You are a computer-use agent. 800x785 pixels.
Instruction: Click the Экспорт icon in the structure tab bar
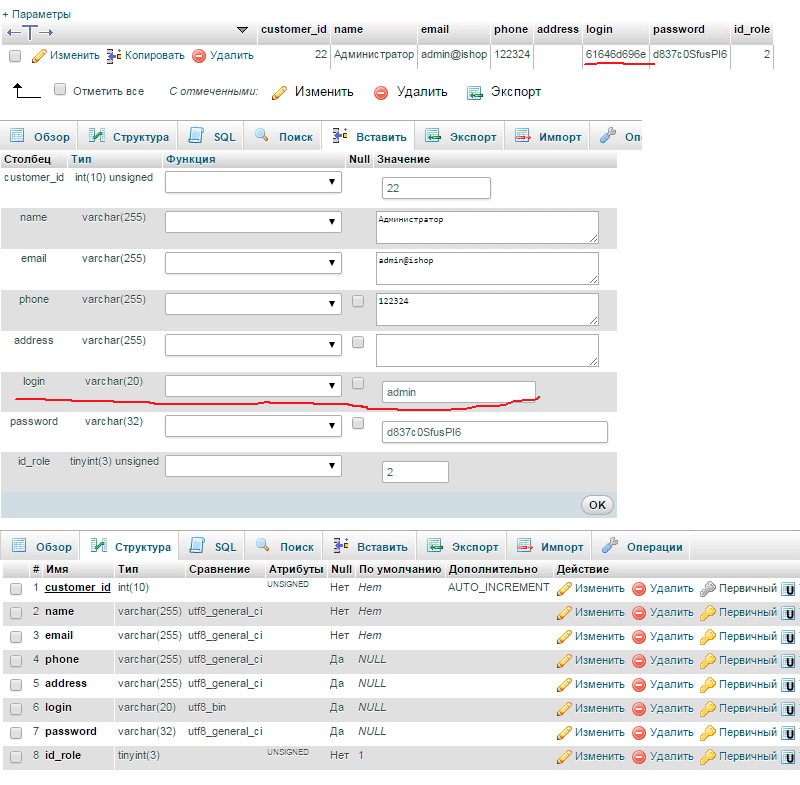(435, 545)
